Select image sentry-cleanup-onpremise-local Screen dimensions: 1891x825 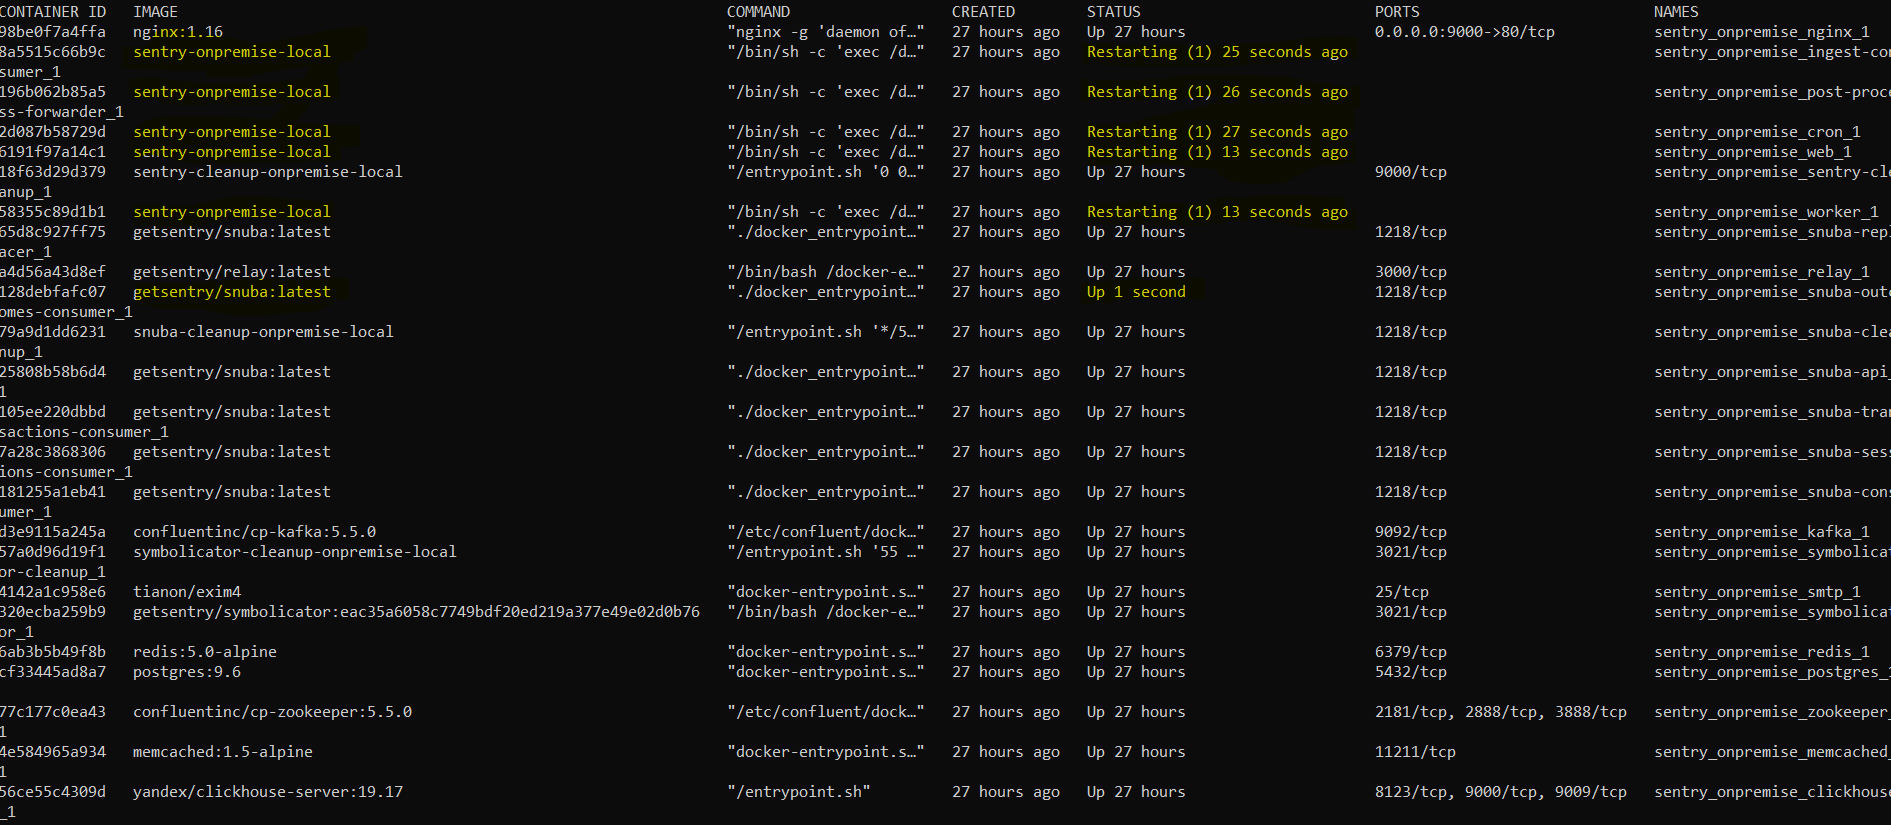coord(268,172)
